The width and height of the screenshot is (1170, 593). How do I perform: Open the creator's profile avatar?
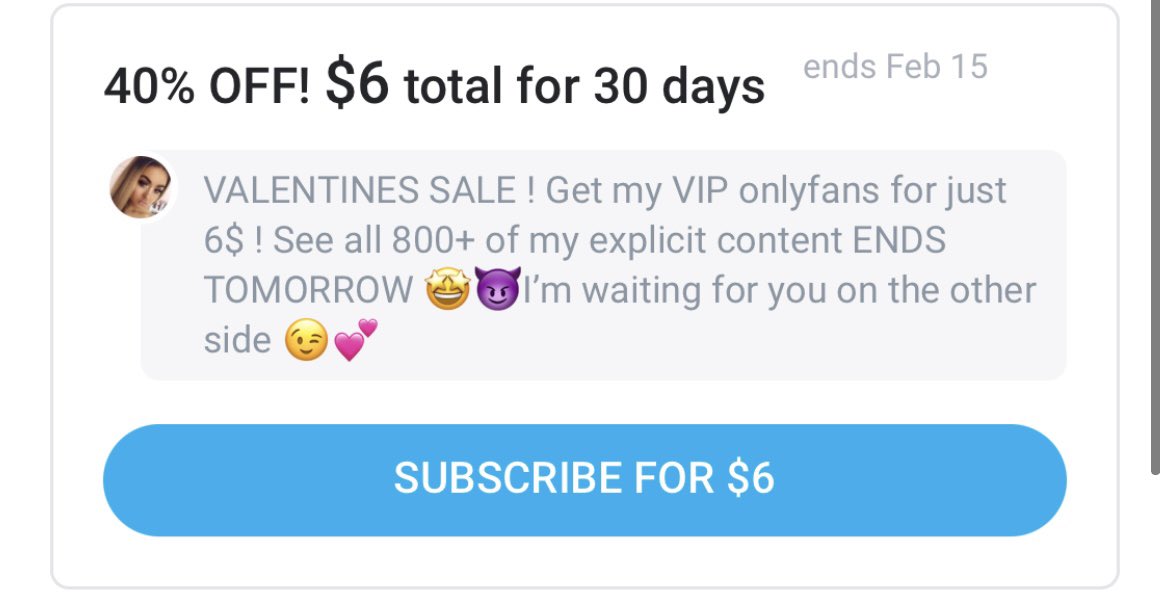[x=140, y=186]
